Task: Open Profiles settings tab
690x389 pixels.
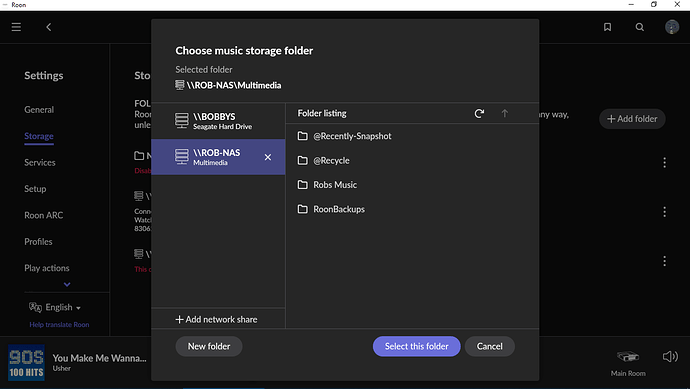Action: coord(38,242)
